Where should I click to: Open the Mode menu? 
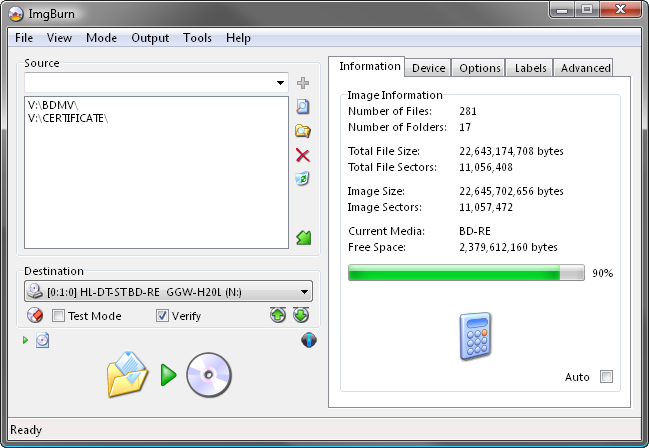pyautogui.click(x=101, y=38)
